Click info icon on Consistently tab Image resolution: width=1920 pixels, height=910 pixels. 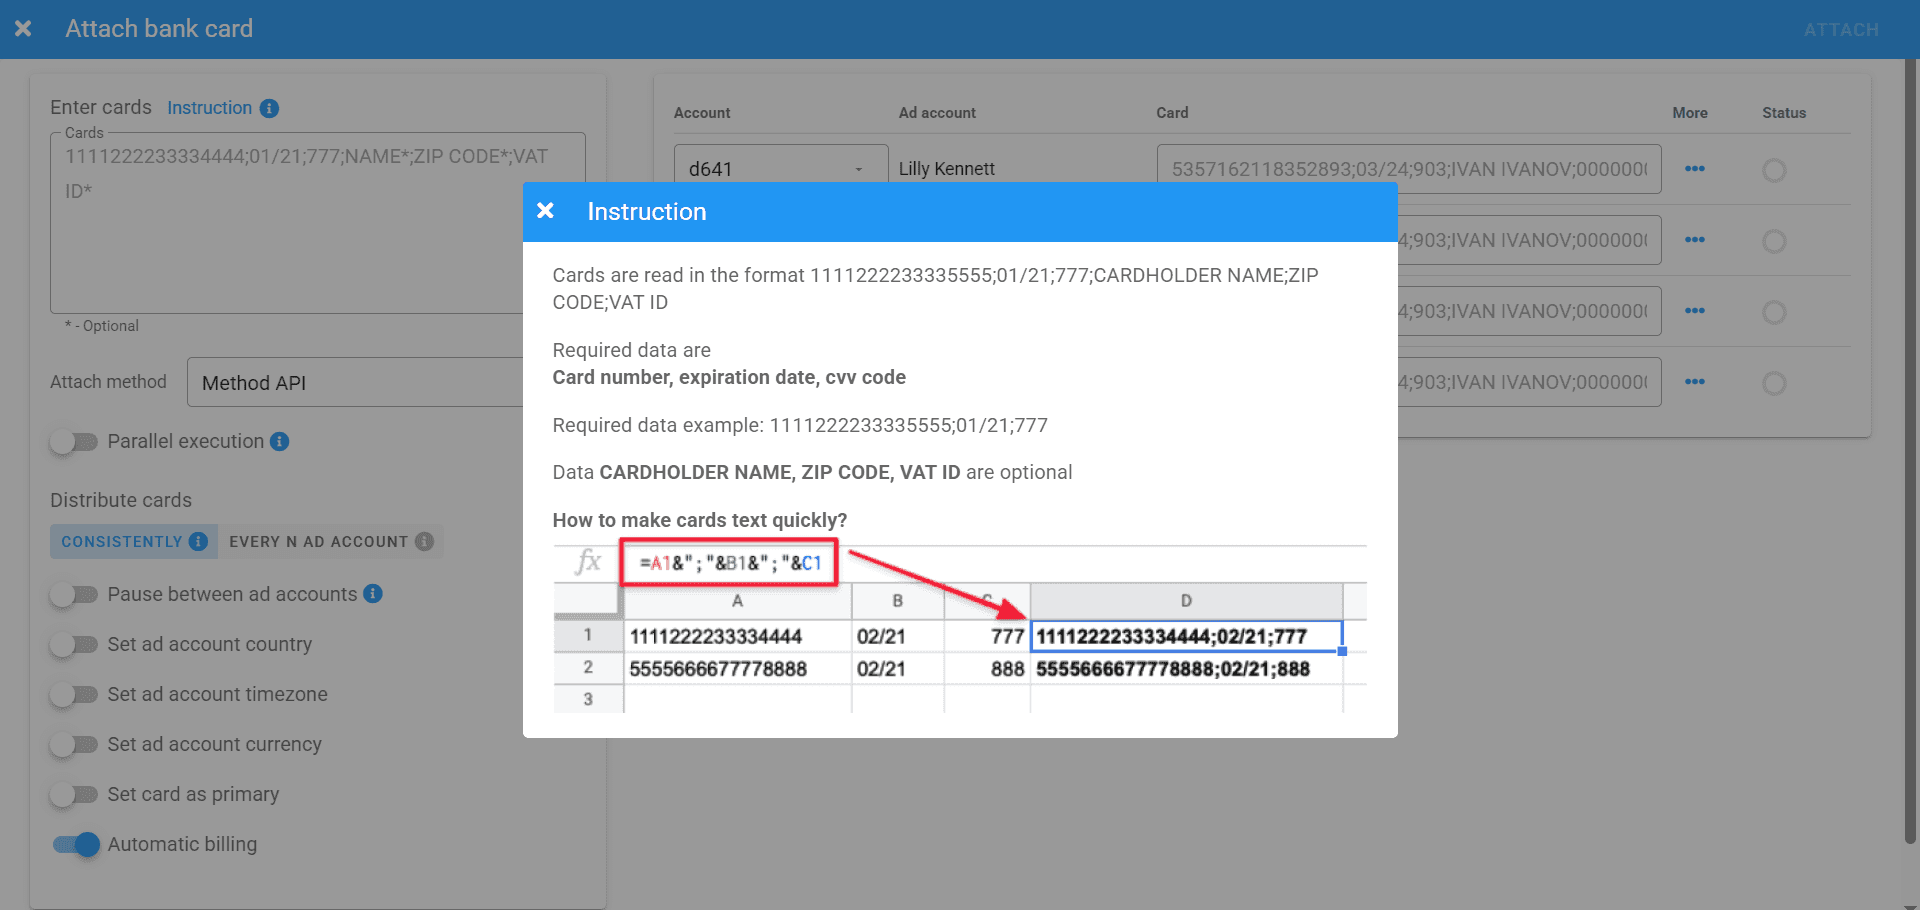tap(199, 541)
